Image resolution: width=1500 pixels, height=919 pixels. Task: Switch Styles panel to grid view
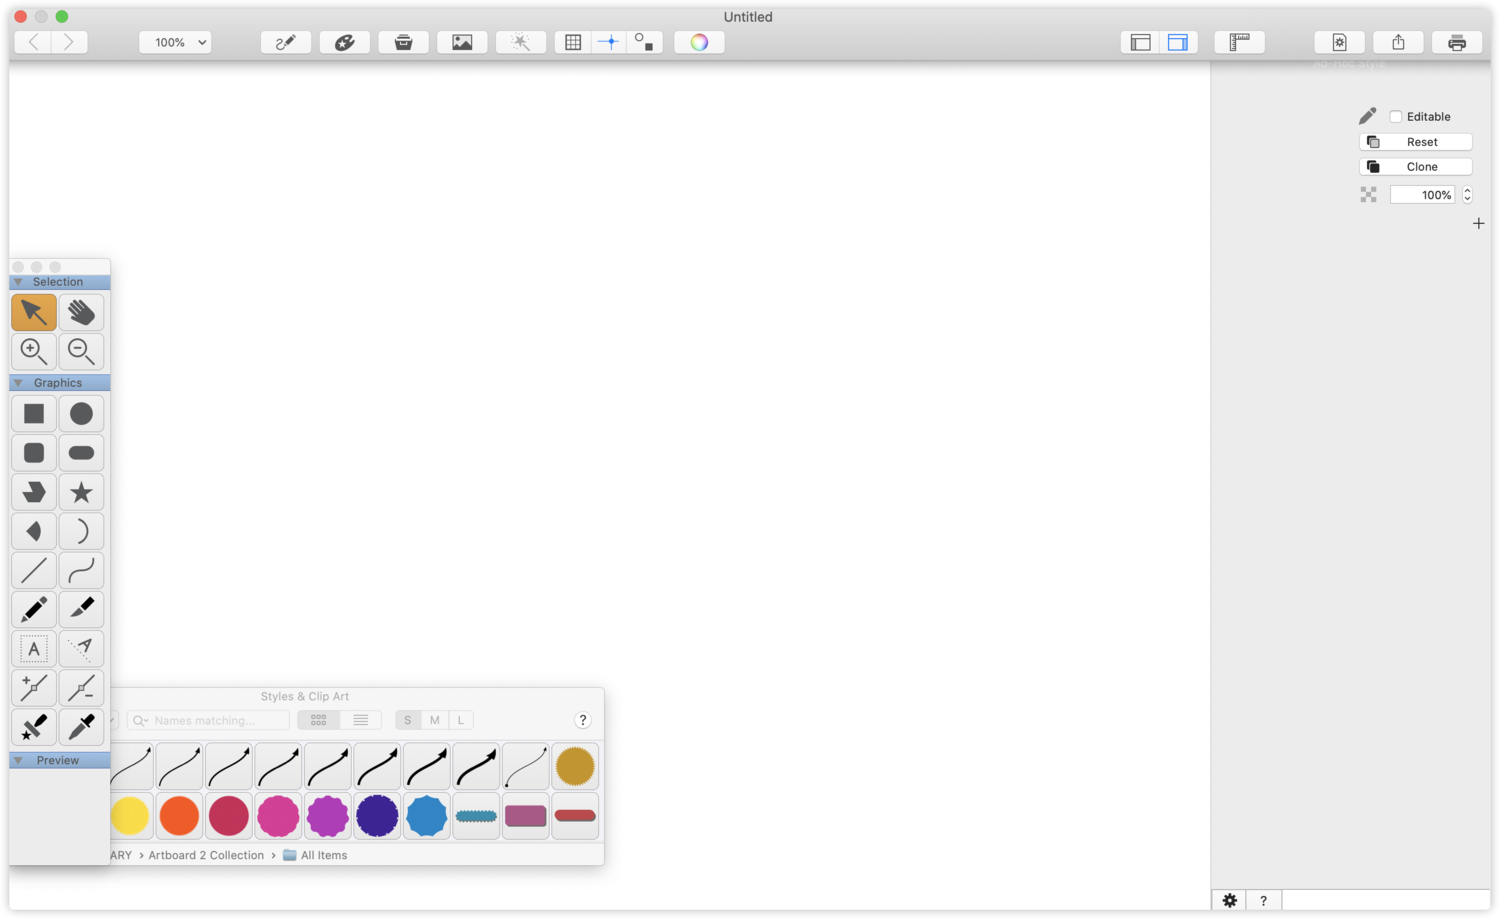click(319, 720)
